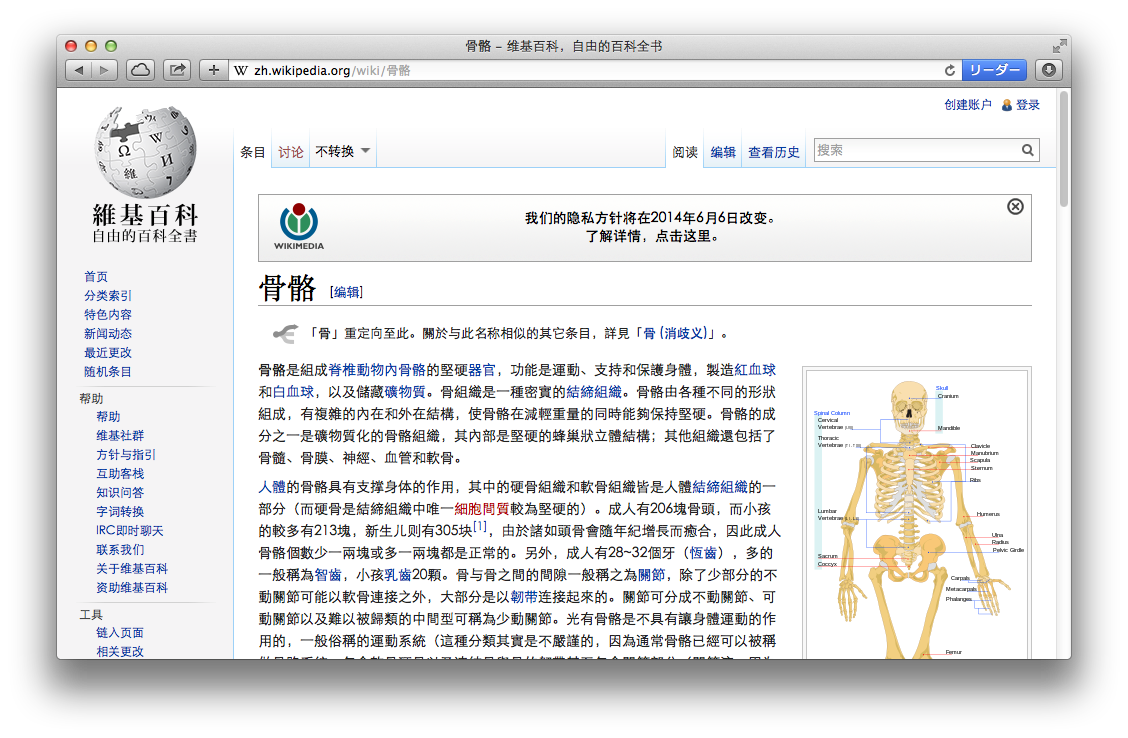Open 互助客栈 in the sidebar
Image resolution: width=1128 pixels, height=738 pixels.
120,474
